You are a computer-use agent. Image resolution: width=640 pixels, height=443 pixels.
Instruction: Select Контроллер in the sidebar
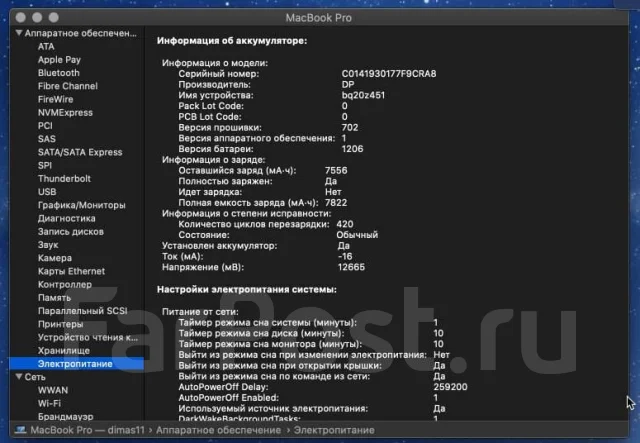coord(64,285)
